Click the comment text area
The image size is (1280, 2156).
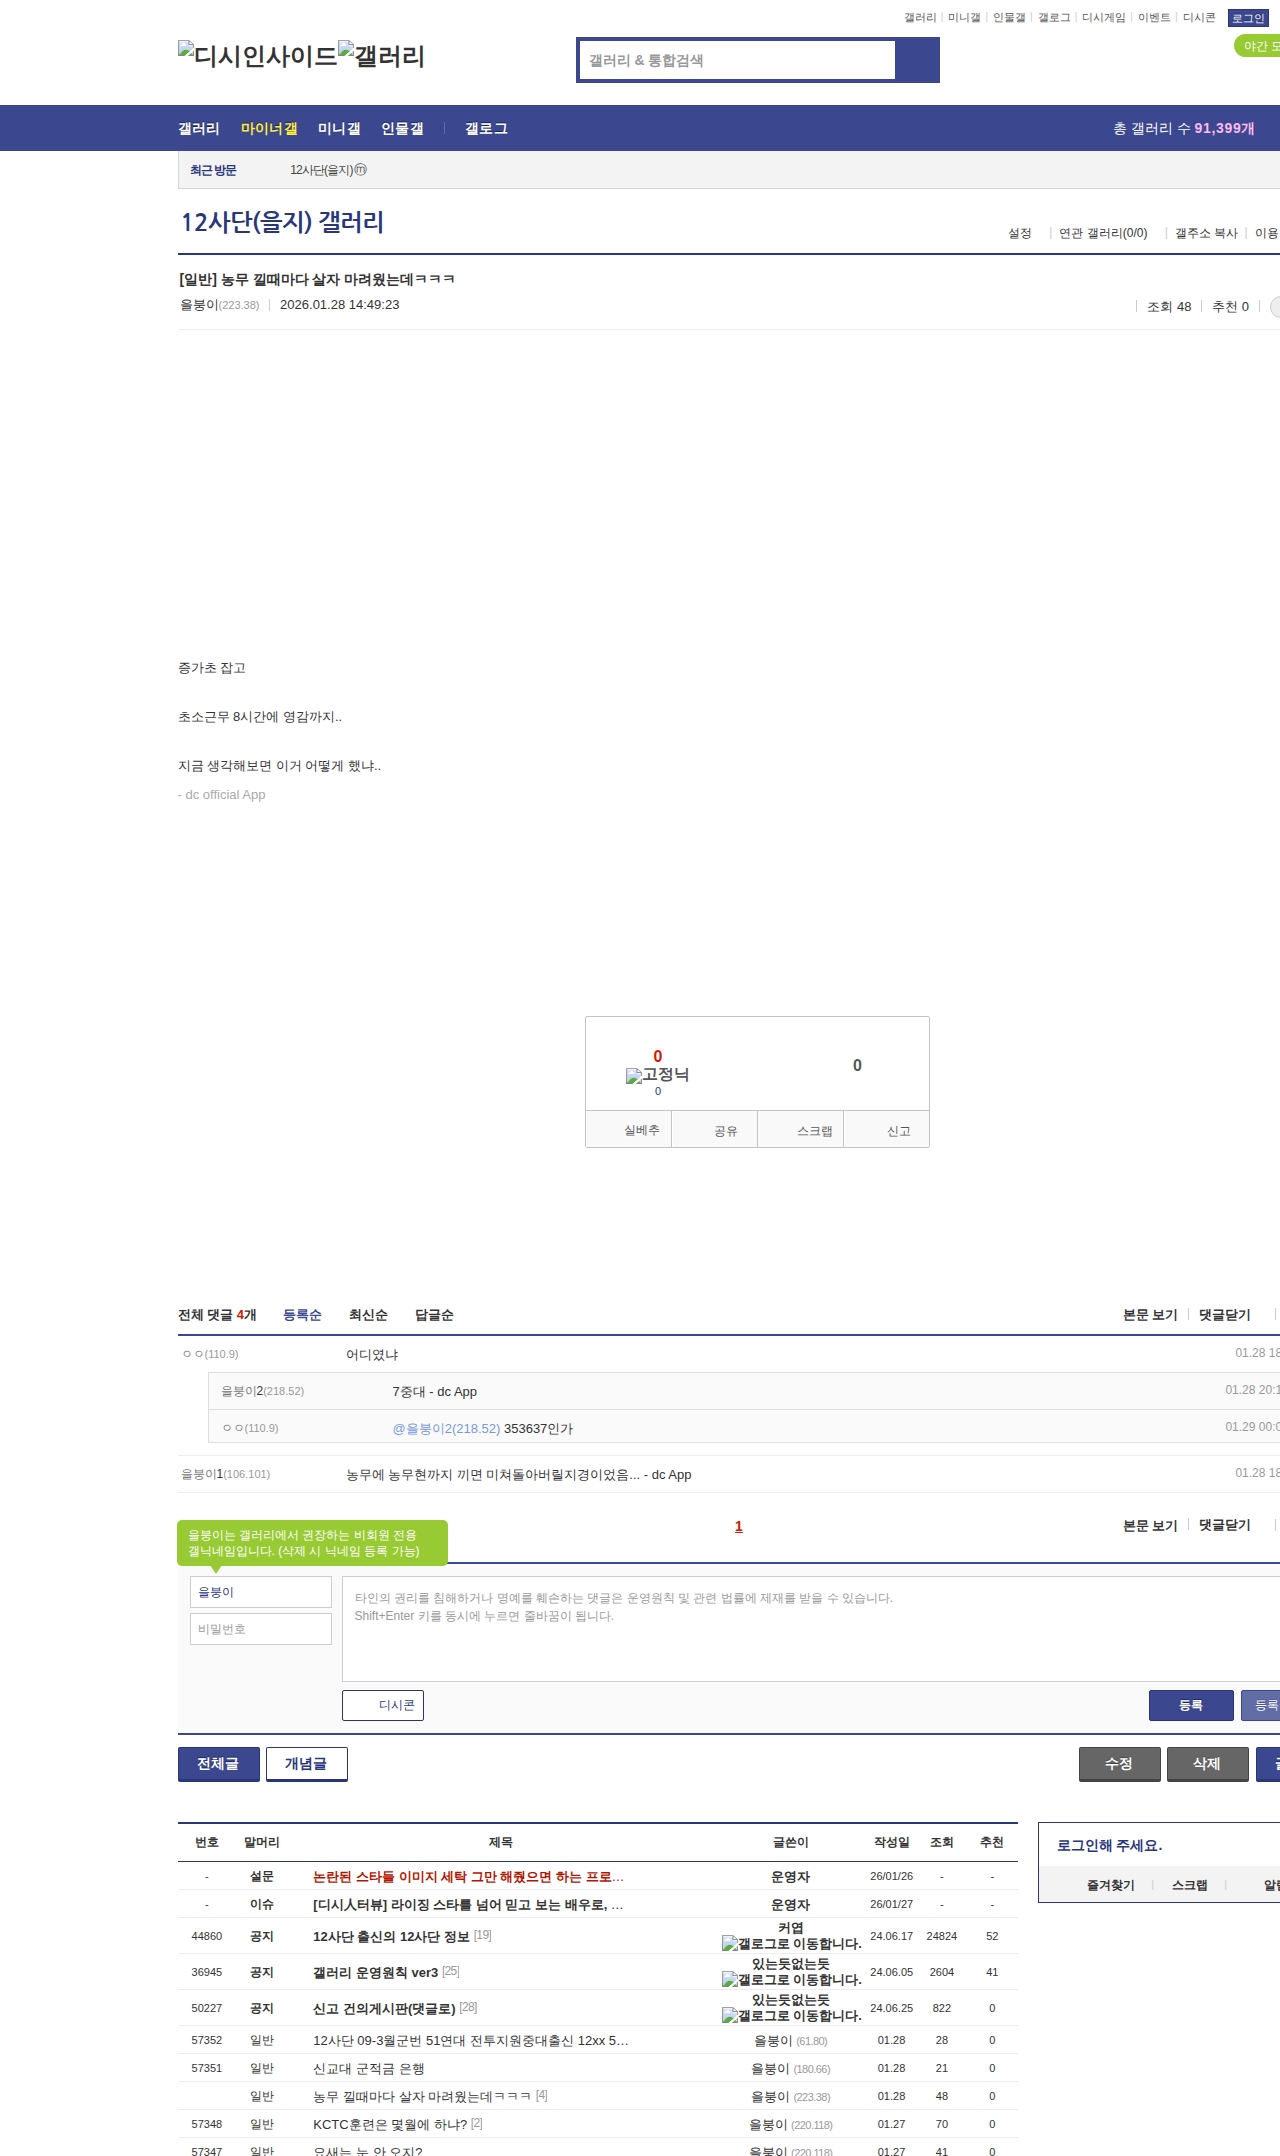(811, 1629)
